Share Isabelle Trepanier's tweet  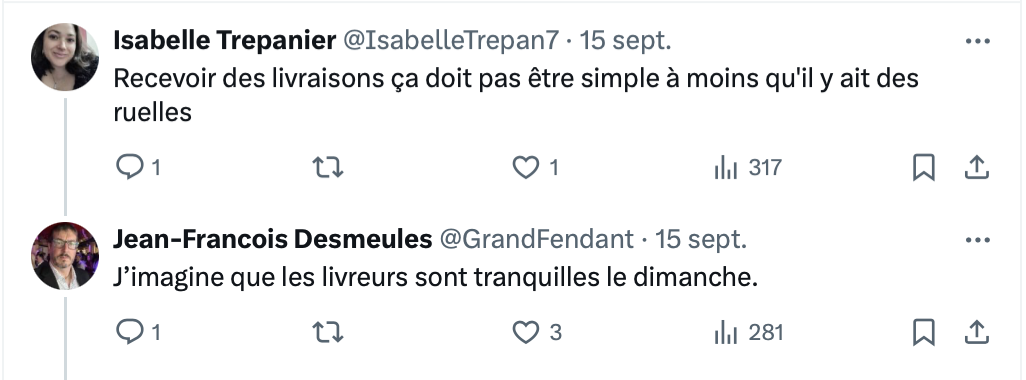976,167
